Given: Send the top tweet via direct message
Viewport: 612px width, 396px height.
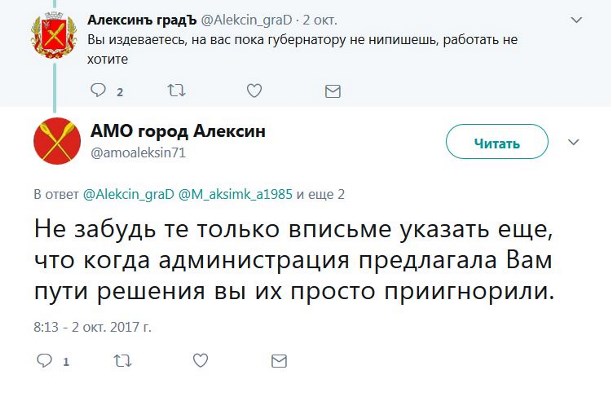Looking at the screenshot, I should point(333,91).
